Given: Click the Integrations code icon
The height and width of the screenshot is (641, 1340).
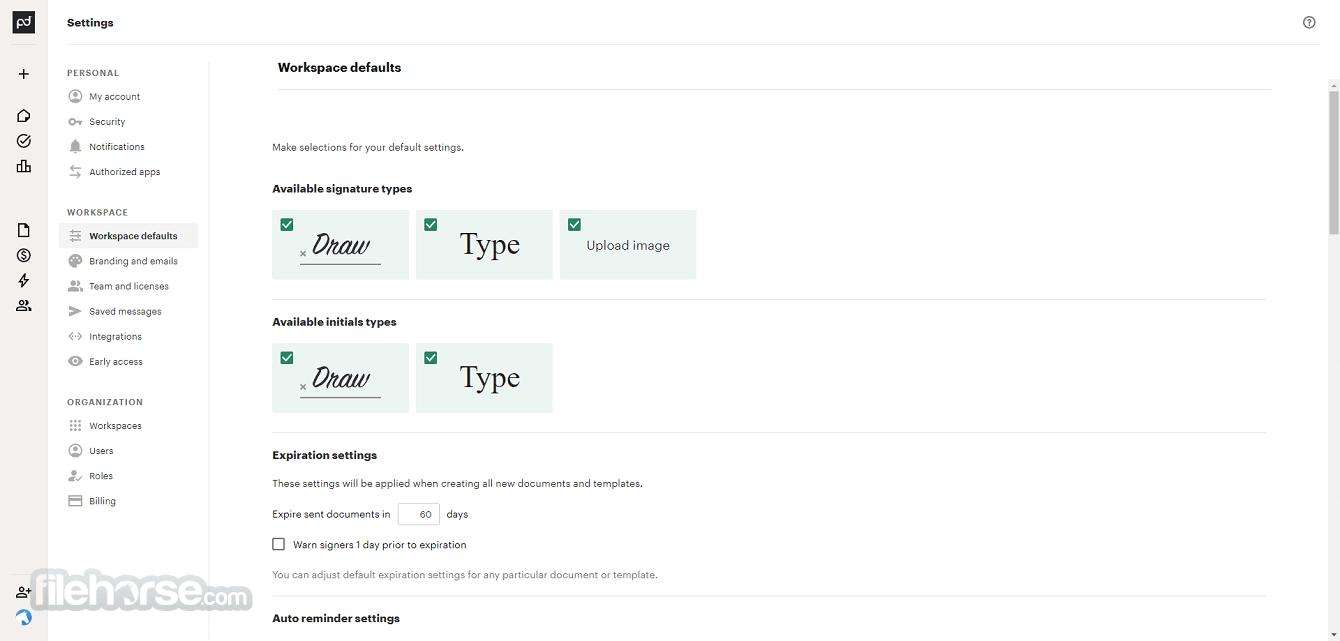Looking at the screenshot, I should click(x=75, y=336).
